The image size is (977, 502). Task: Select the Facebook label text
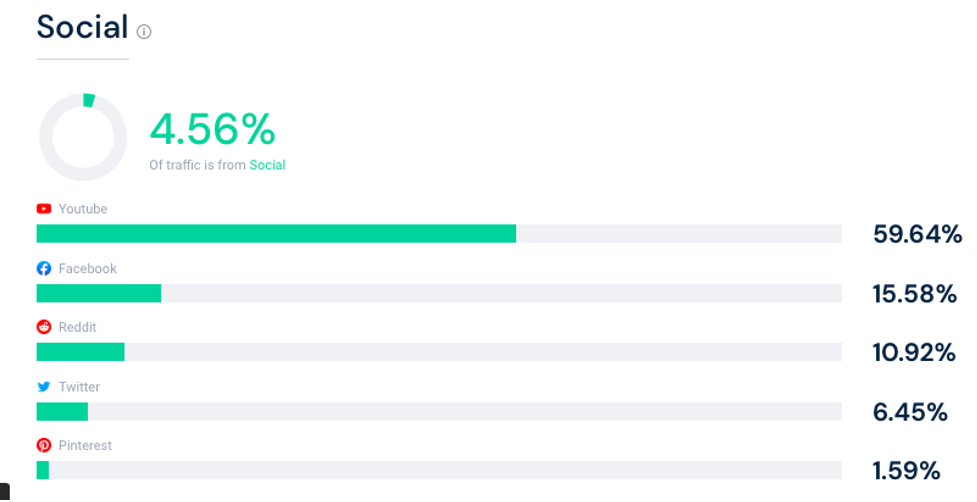[88, 268]
